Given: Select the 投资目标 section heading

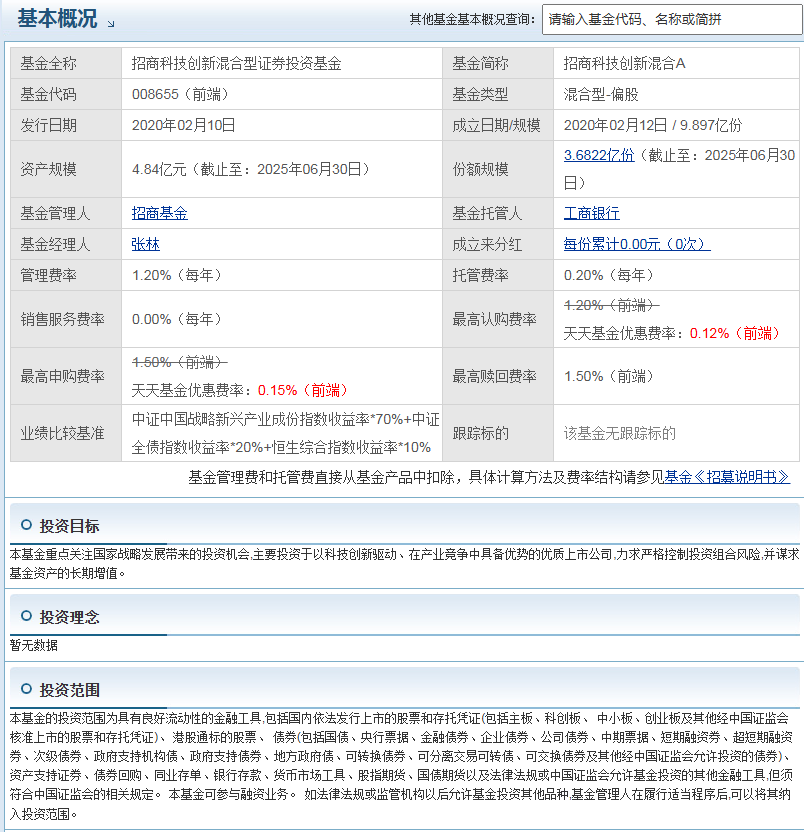Looking at the screenshot, I should pyautogui.click(x=69, y=526).
